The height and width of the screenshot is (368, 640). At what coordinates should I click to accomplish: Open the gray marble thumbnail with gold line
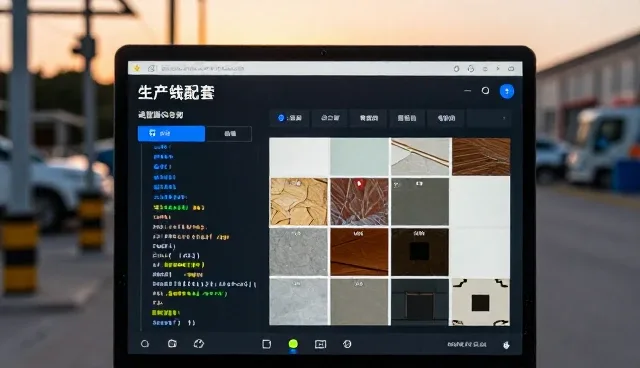click(421, 157)
